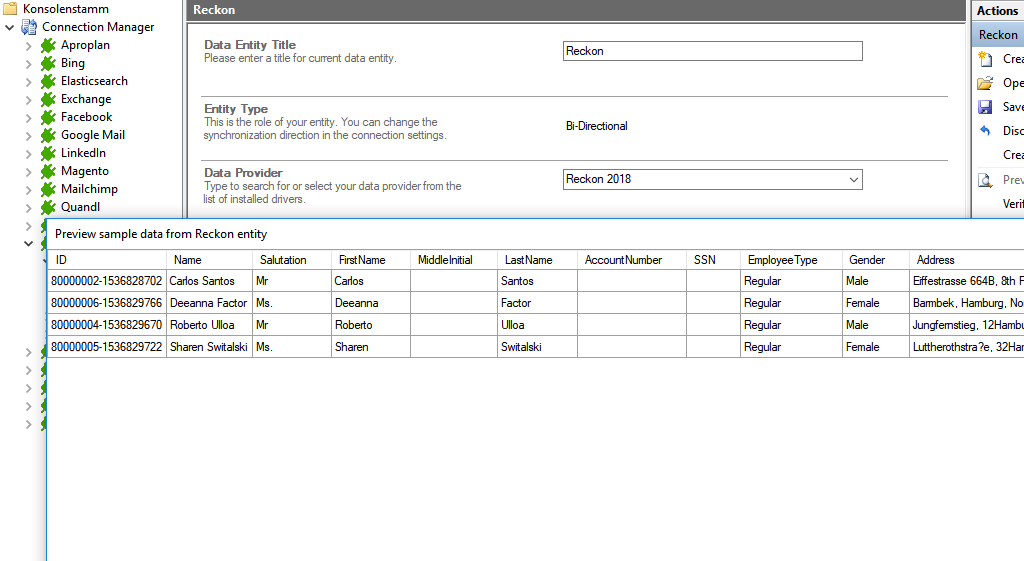Collapse the Connection Manager tree node
1024x561 pixels.
[10, 27]
